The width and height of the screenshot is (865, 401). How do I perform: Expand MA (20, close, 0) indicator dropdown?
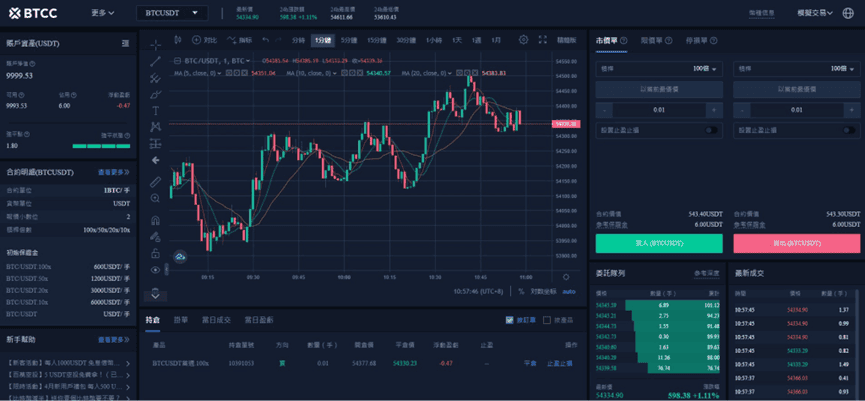pyautogui.click(x=450, y=73)
